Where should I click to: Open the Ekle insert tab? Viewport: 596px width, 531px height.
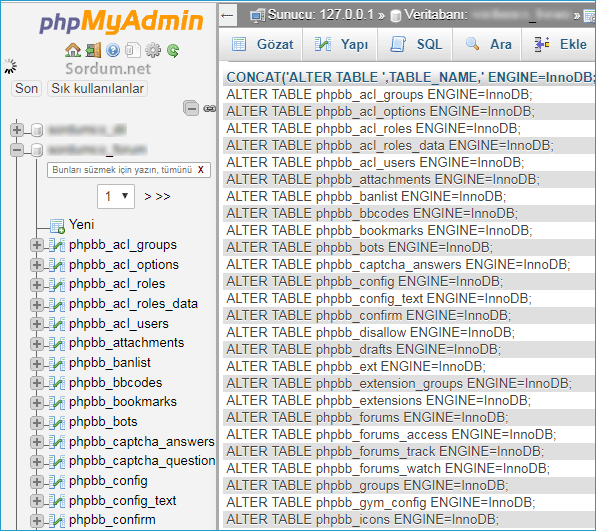560,44
